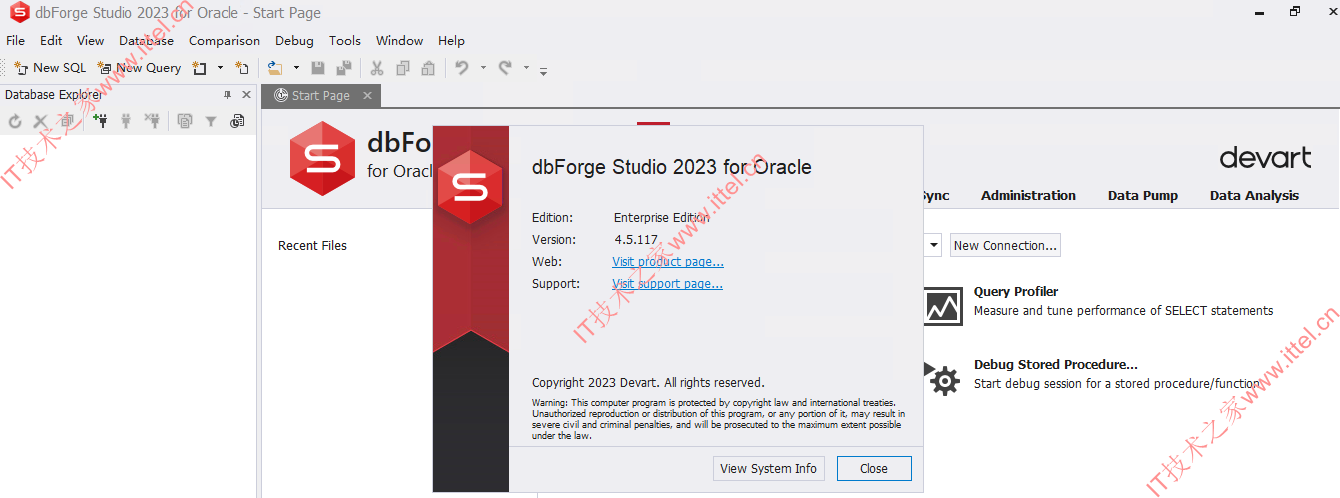This screenshot has height=498, width=1340.
Task: Click the rightmost Database Explorer toolbar icon
Action: [237, 121]
